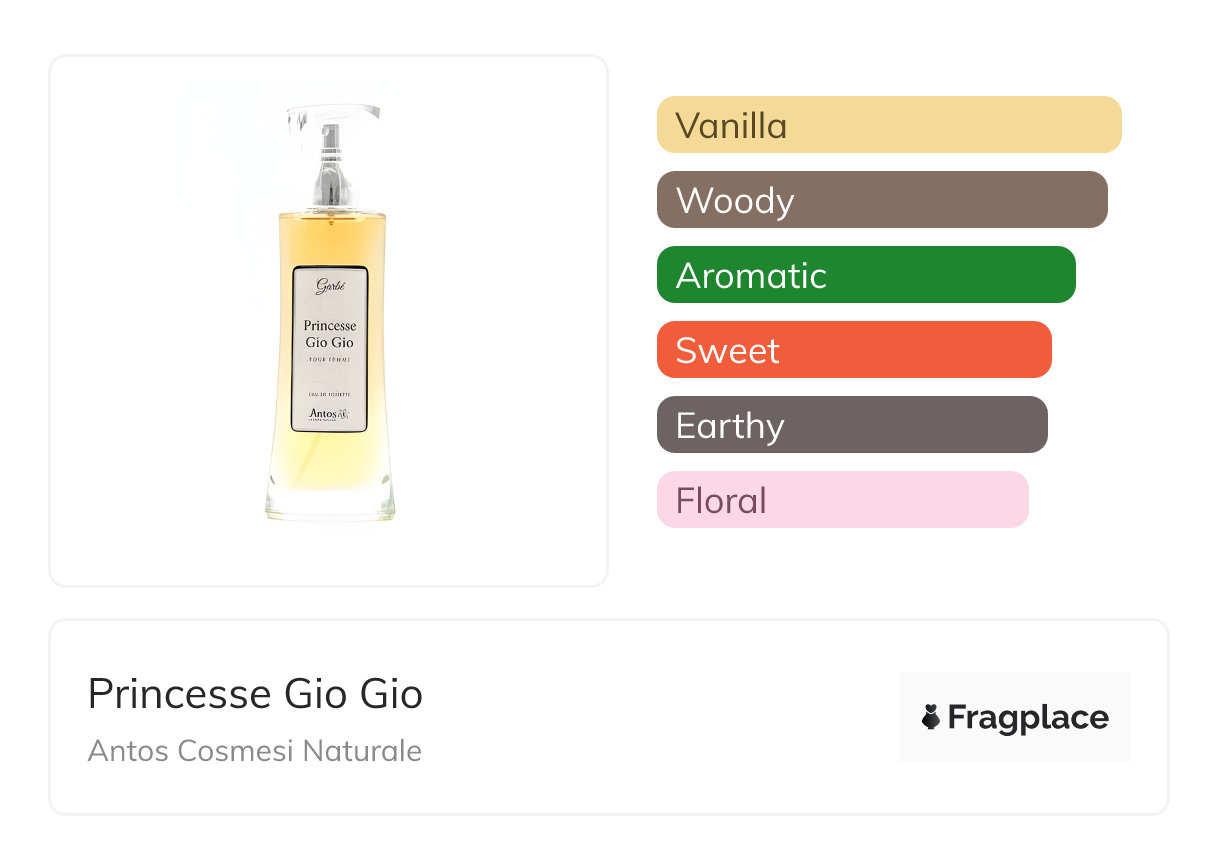Click the Garbé script on the label
Image resolution: width=1218 pixels, height=864 pixels.
[329, 287]
